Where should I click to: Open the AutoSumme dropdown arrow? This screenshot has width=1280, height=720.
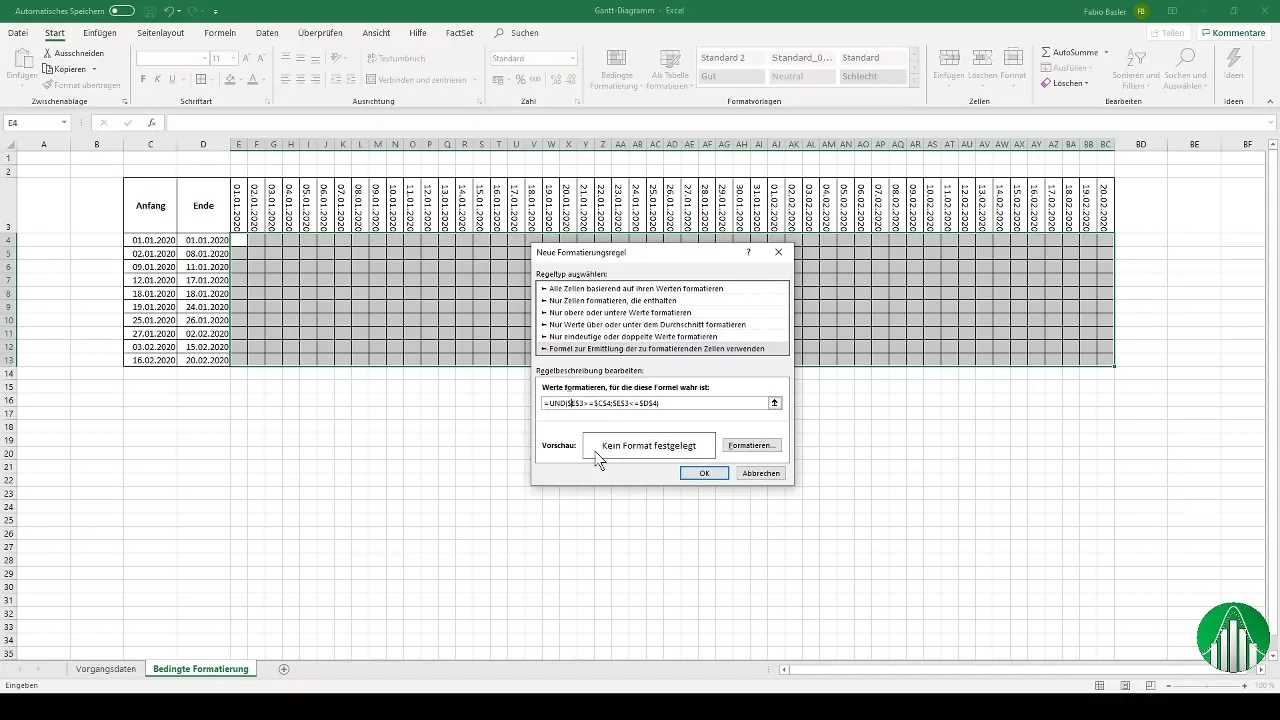coord(1106,52)
